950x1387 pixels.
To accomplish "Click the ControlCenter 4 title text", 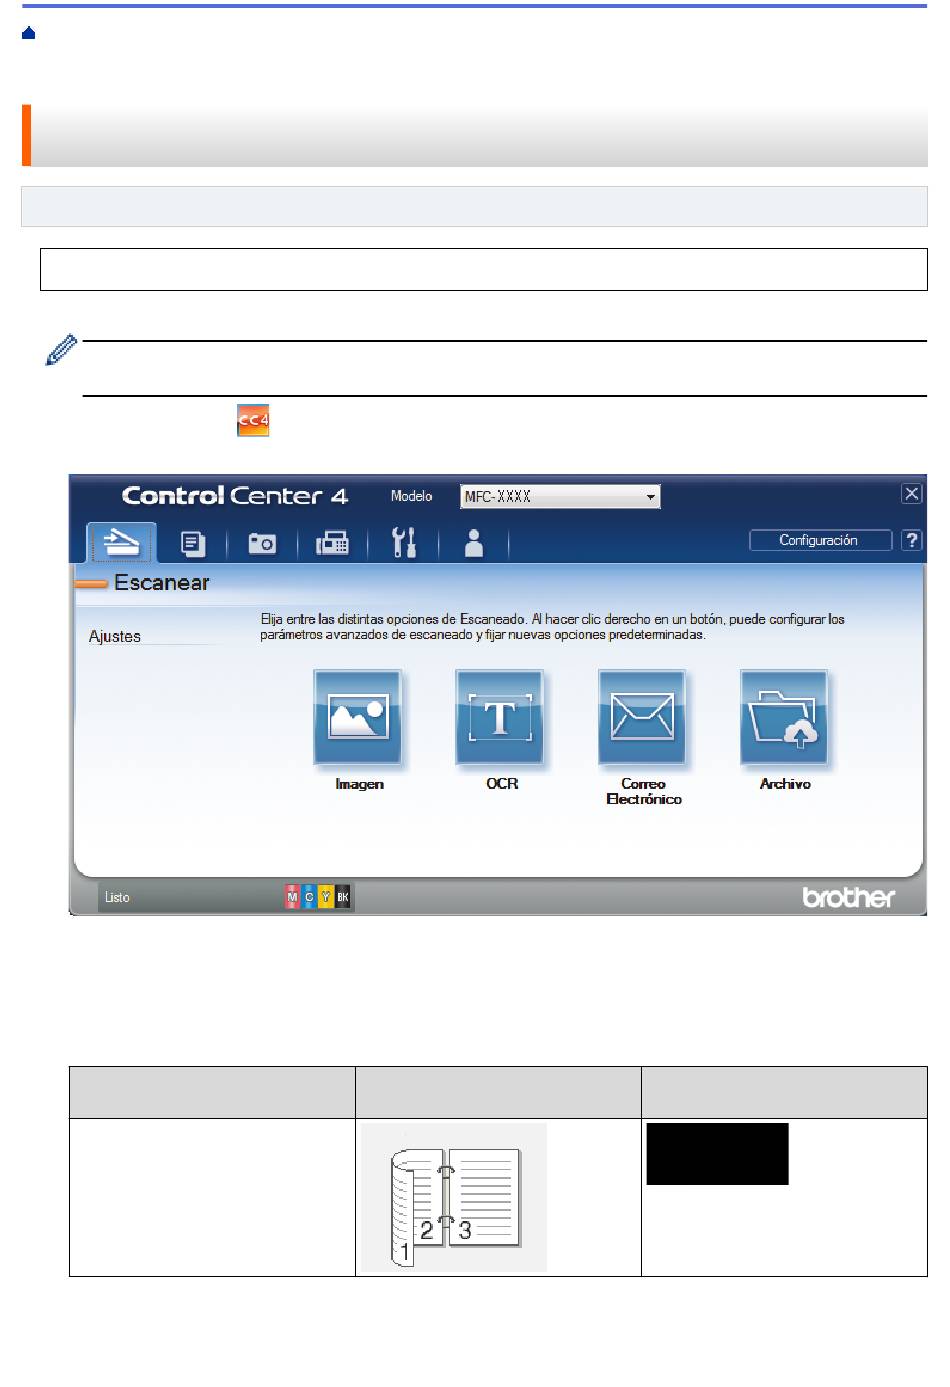I will pyautogui.click(x=235, y=495).
